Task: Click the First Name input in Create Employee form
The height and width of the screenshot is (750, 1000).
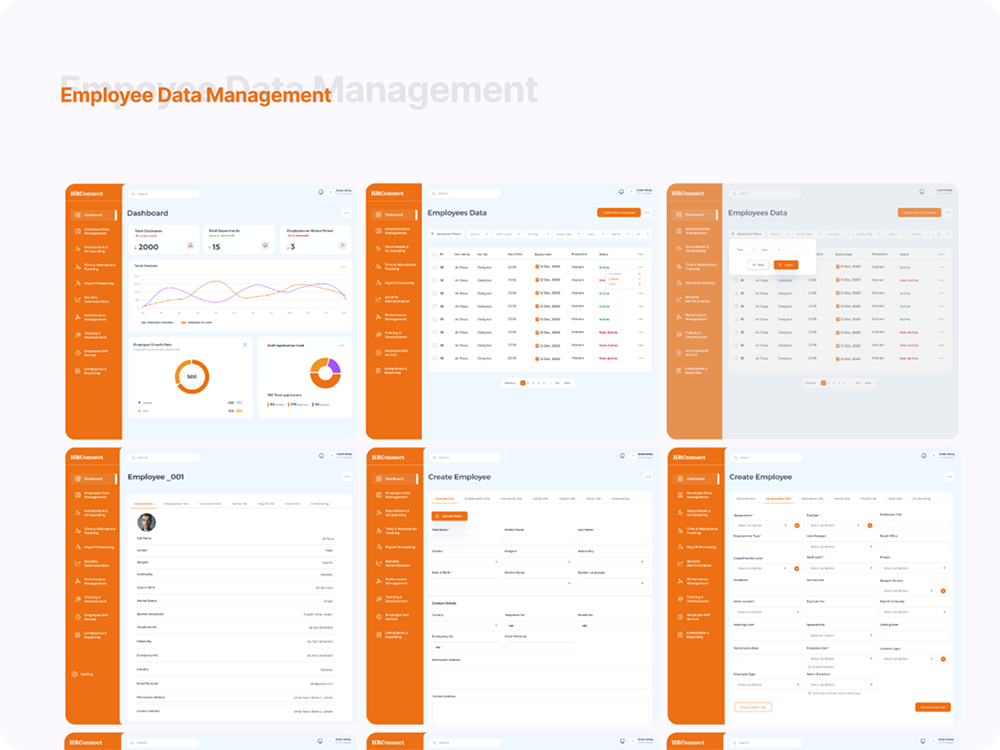Action: tap(466, 540)
